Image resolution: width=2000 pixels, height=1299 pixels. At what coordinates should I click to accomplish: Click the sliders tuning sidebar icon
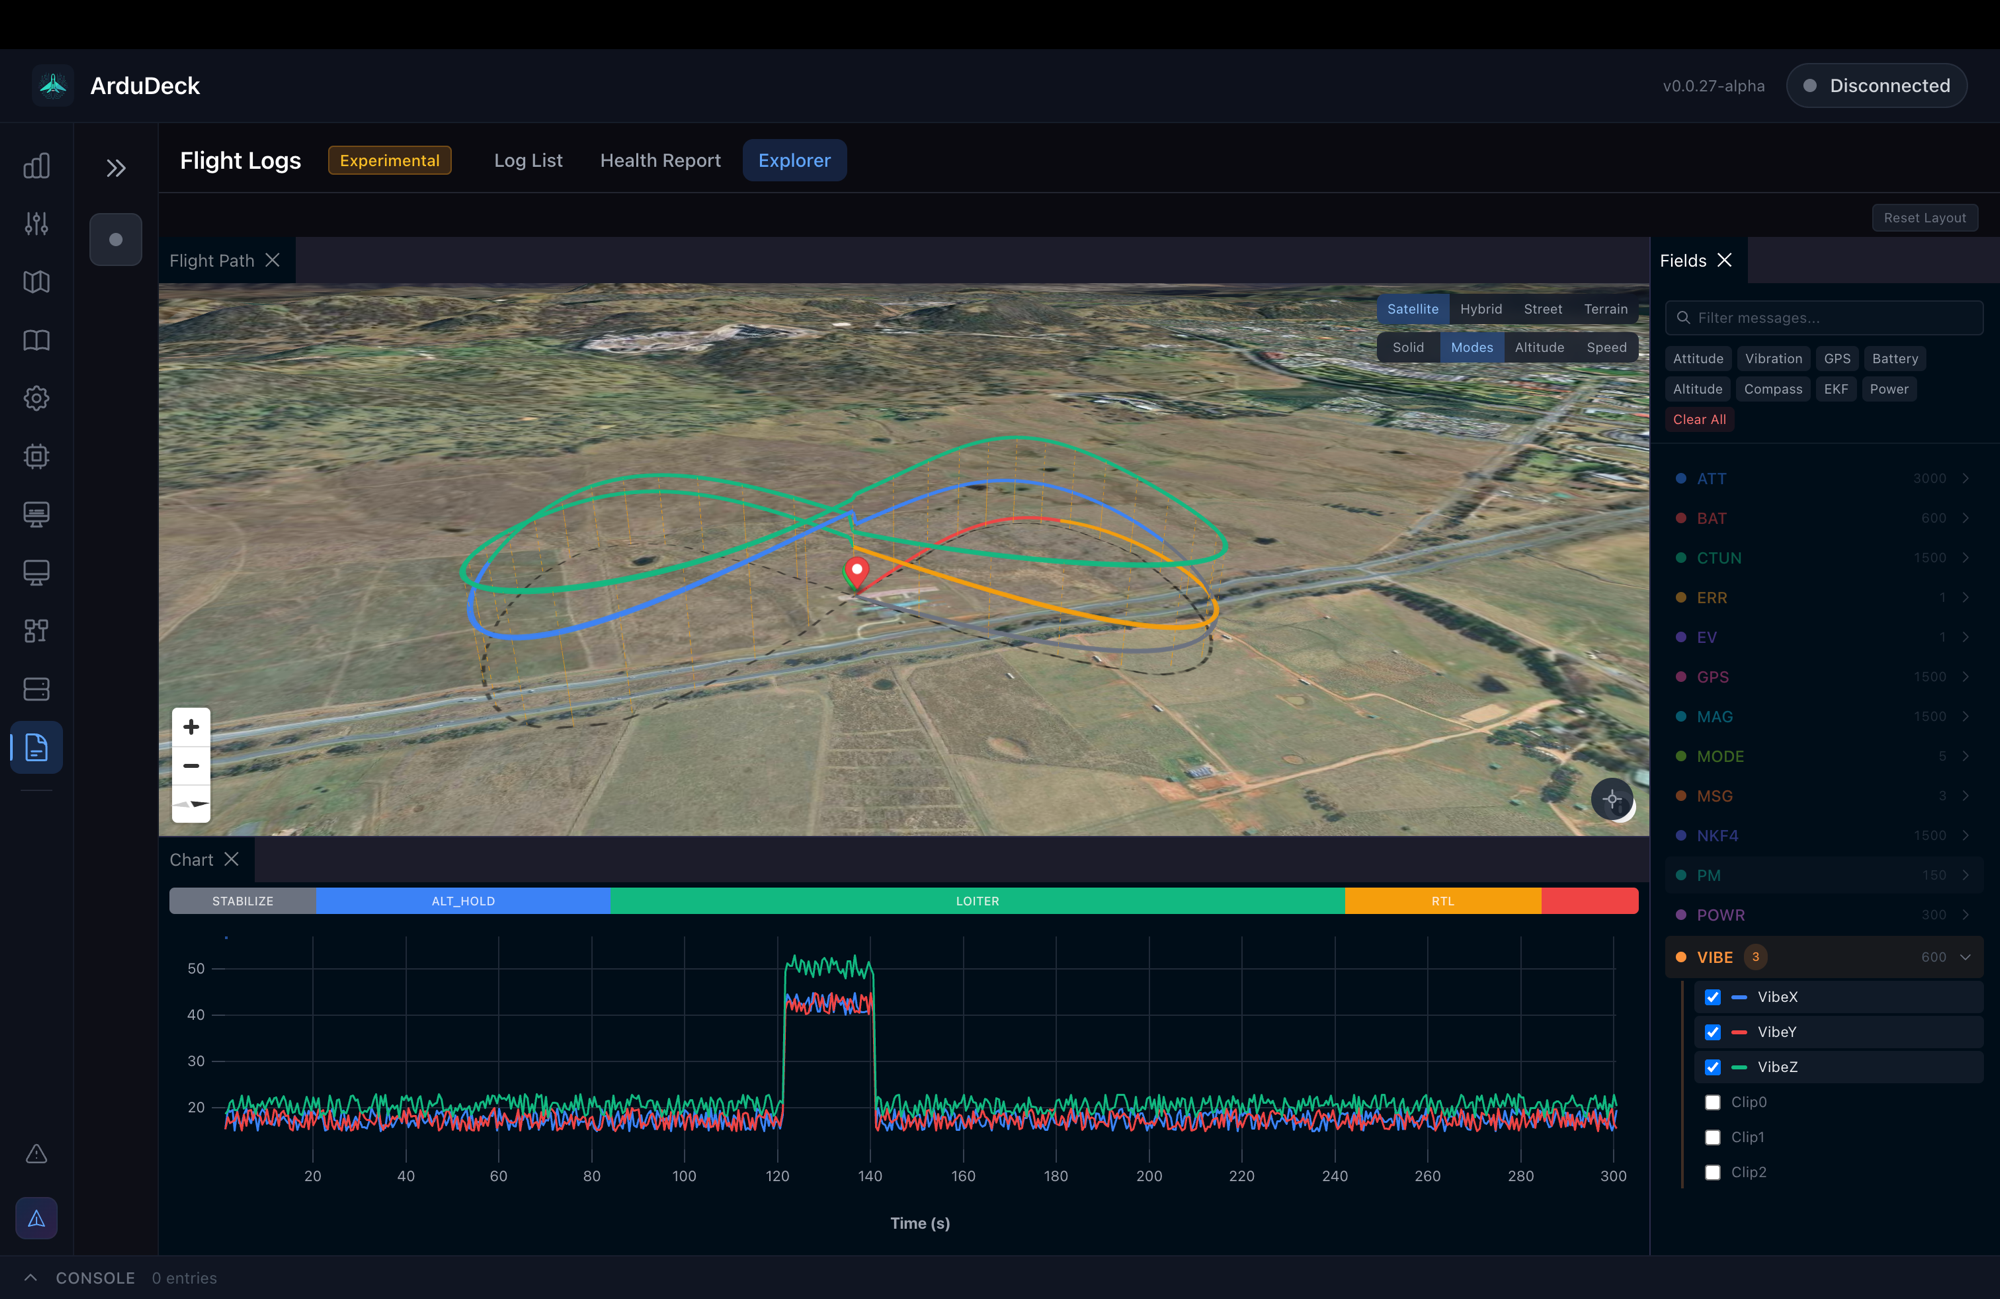pos(37,224)
